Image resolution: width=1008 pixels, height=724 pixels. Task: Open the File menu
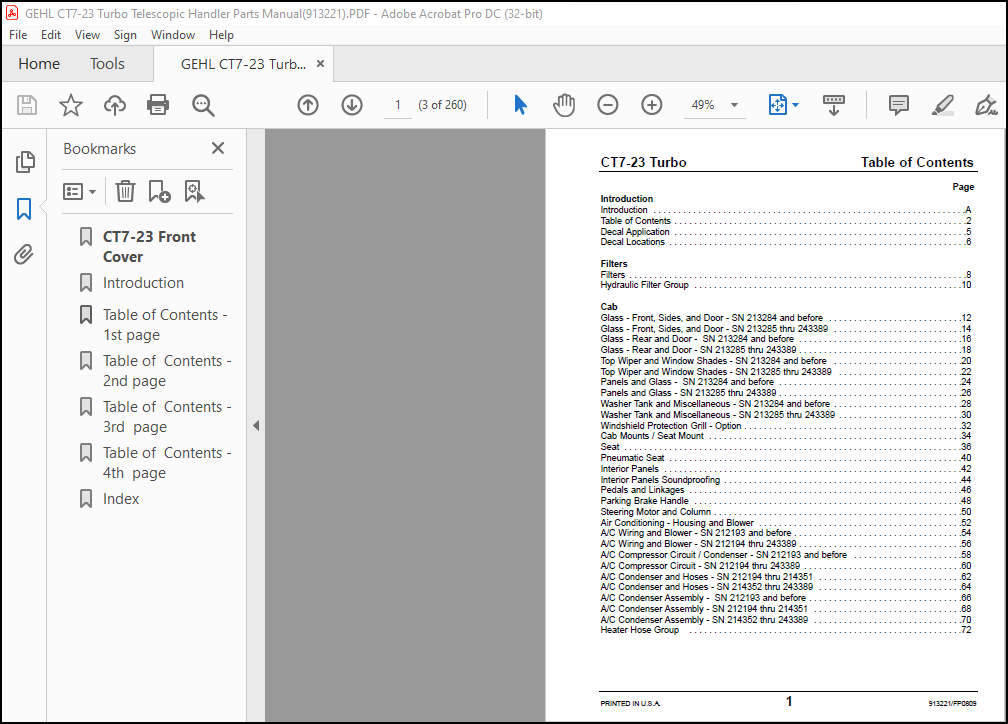tap(18, 35)
